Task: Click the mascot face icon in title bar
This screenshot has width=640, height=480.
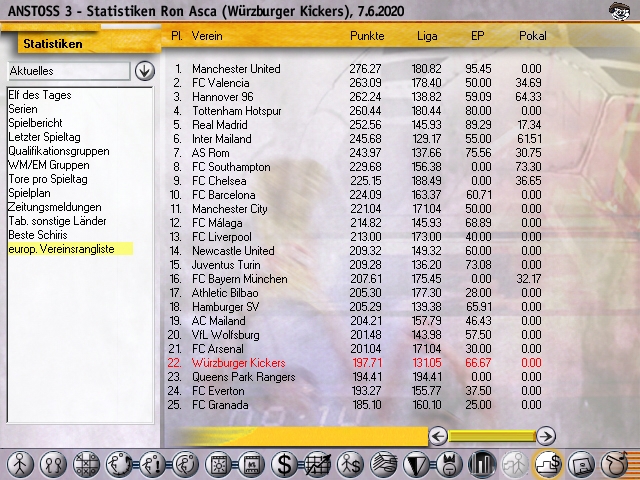Action: point(619,11)
